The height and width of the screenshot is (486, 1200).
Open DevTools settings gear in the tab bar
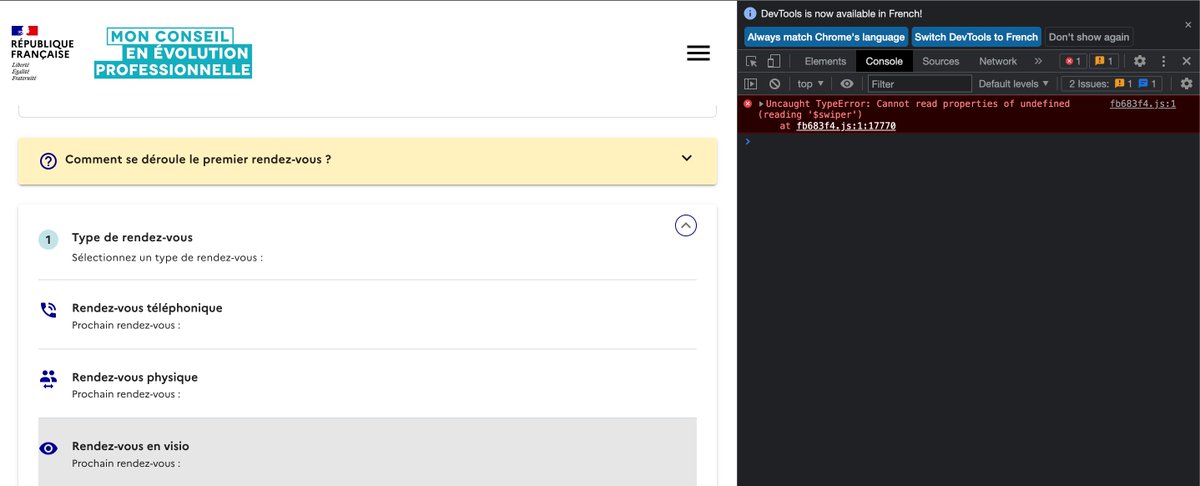(x=1139, y=61)
